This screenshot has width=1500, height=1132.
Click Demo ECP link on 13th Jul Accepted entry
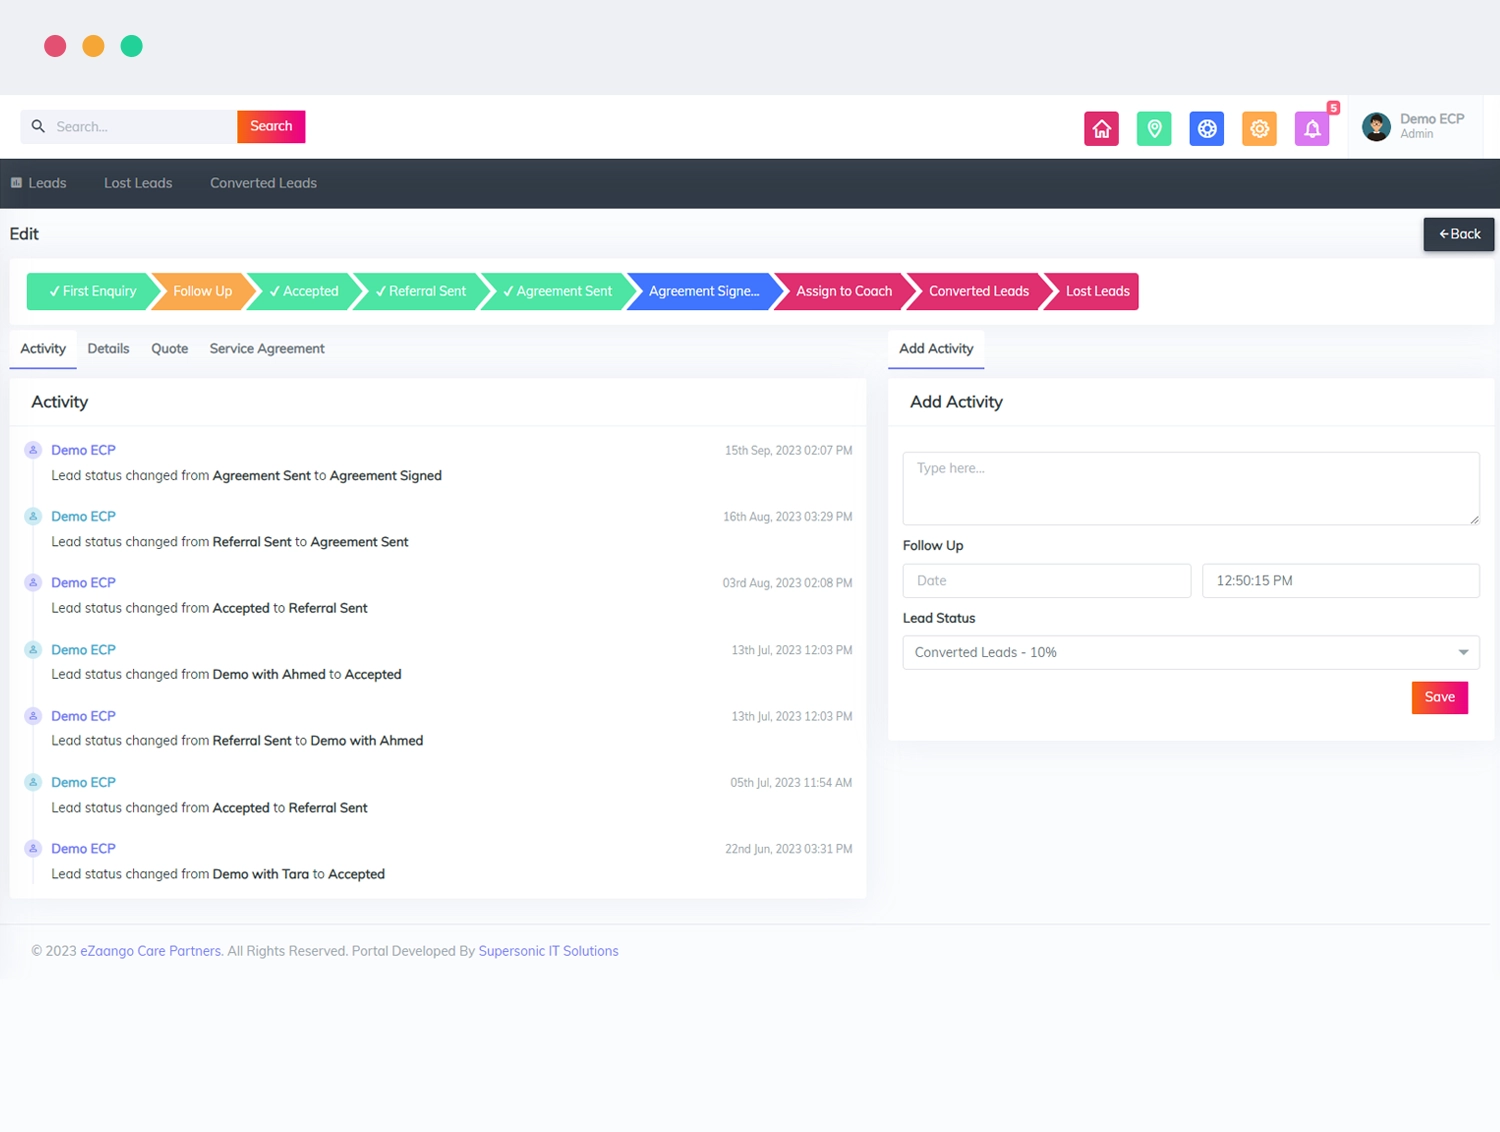83,650
